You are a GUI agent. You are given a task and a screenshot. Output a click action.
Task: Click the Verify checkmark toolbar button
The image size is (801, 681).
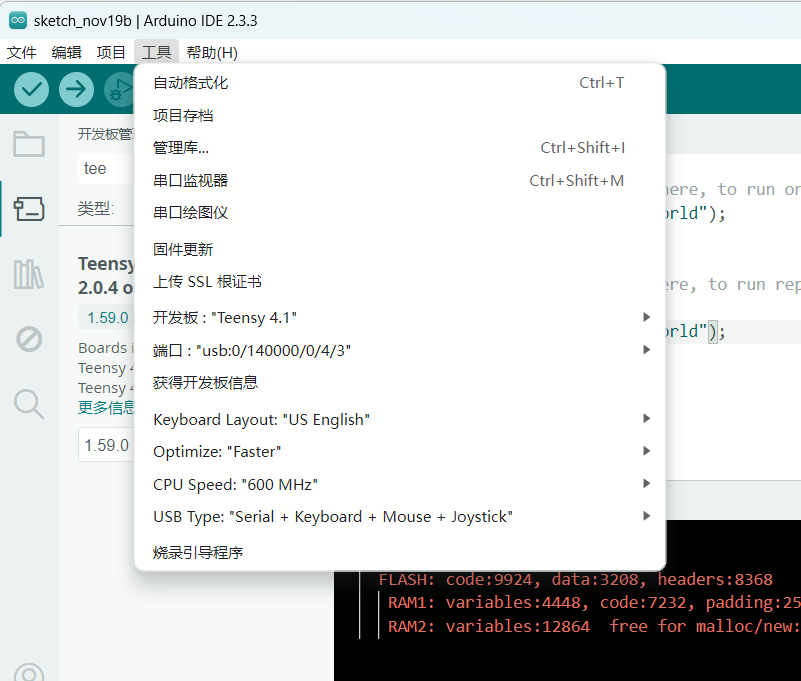[32, 90]
